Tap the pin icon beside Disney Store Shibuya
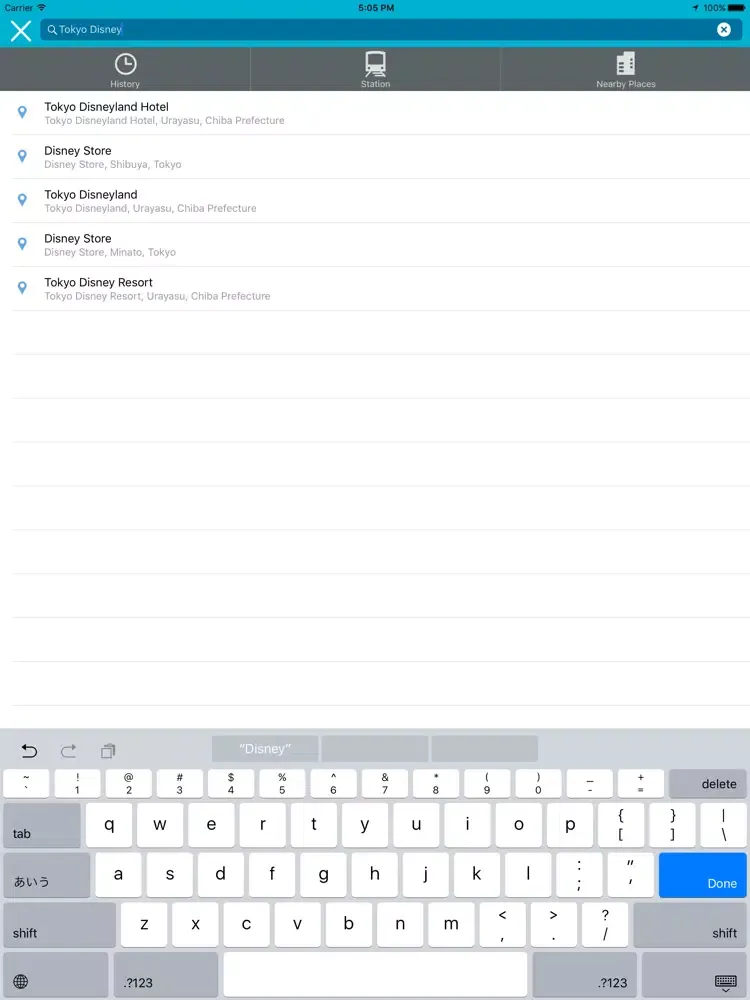750x1000 pixels. pyautogui.click(x=22, y=156)
